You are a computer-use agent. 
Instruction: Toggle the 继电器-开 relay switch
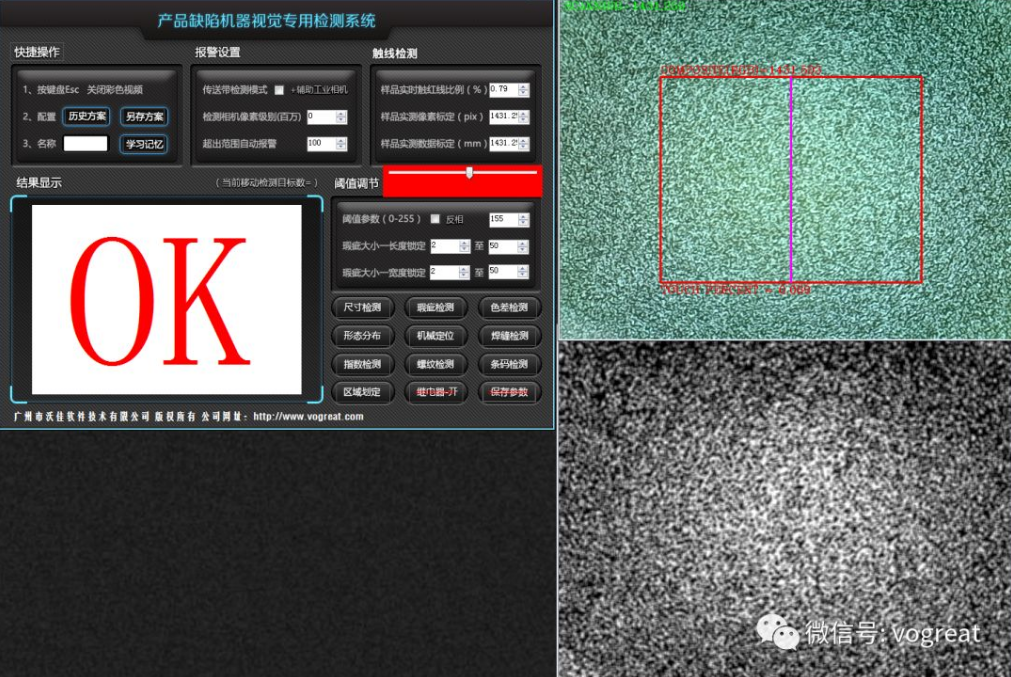tap(436, 392)
